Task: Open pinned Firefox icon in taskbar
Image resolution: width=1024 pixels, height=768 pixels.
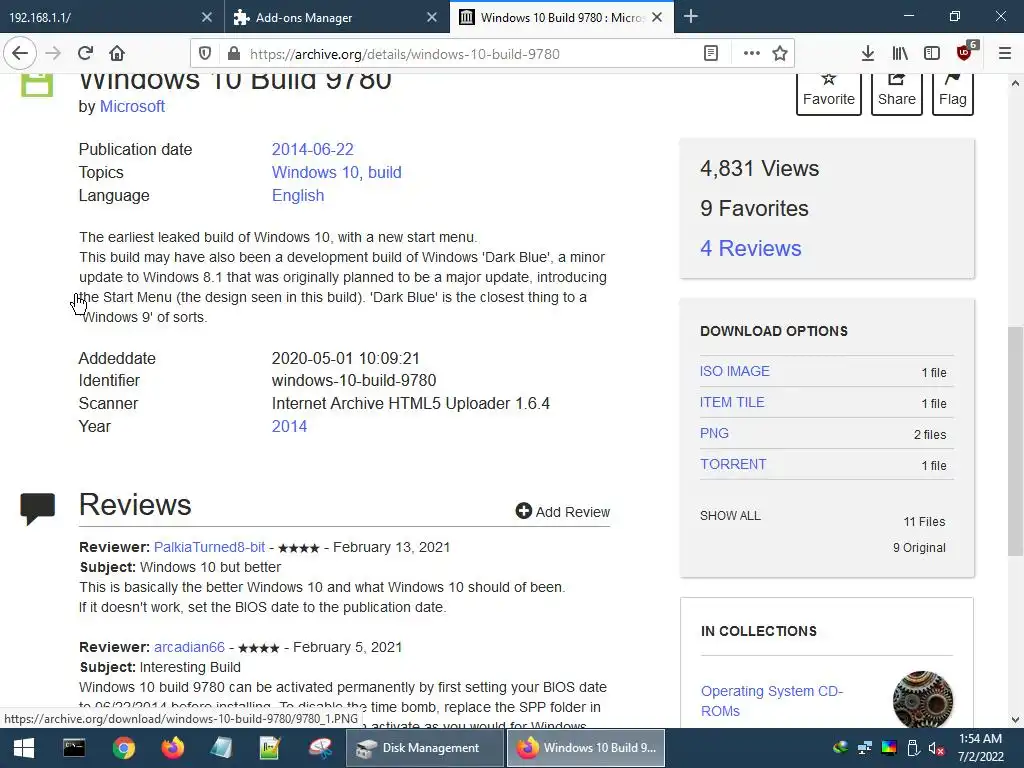Action: (x=173, y=748)
